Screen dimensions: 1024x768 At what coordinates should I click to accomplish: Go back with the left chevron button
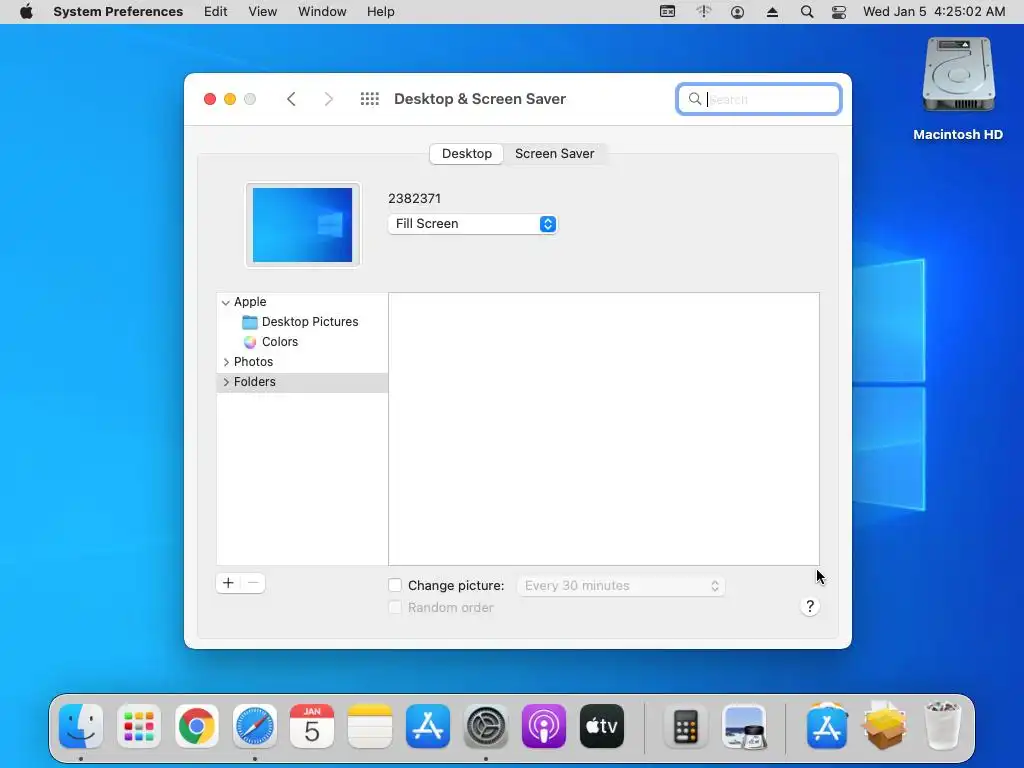pyautogui.click(x=291, y=99)
